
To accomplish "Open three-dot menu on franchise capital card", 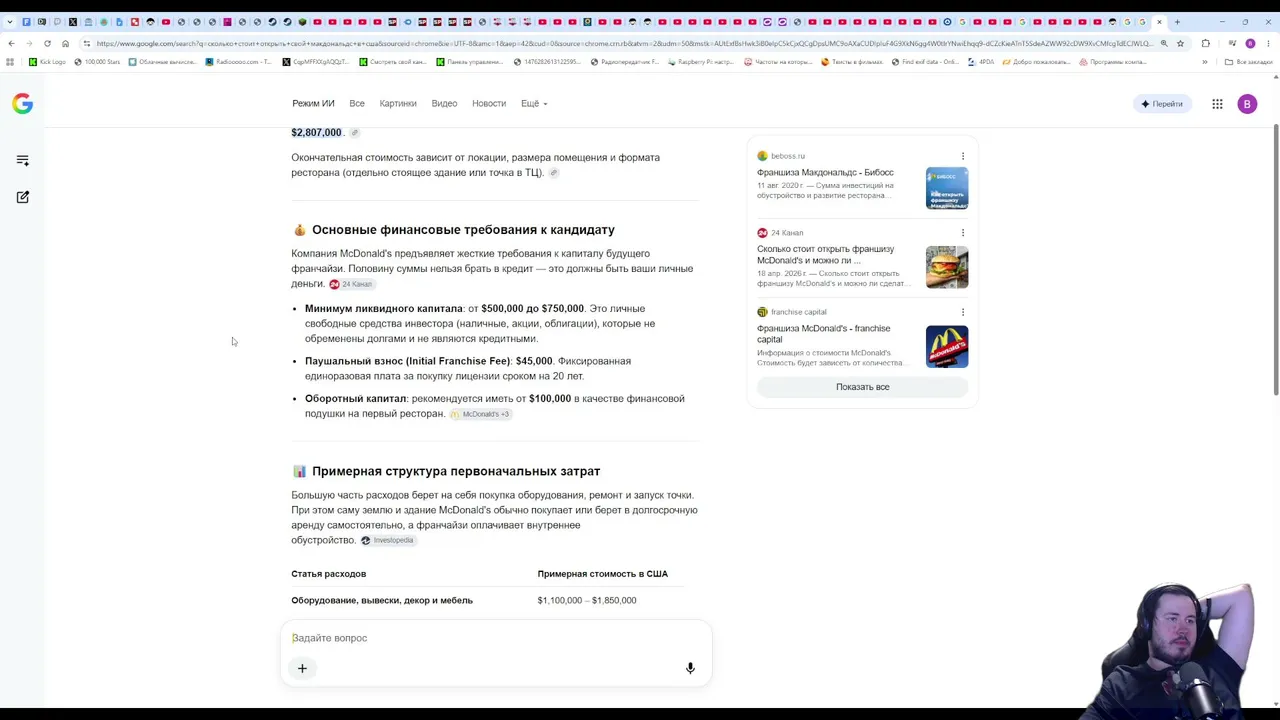I will click(x=963, y=312).
